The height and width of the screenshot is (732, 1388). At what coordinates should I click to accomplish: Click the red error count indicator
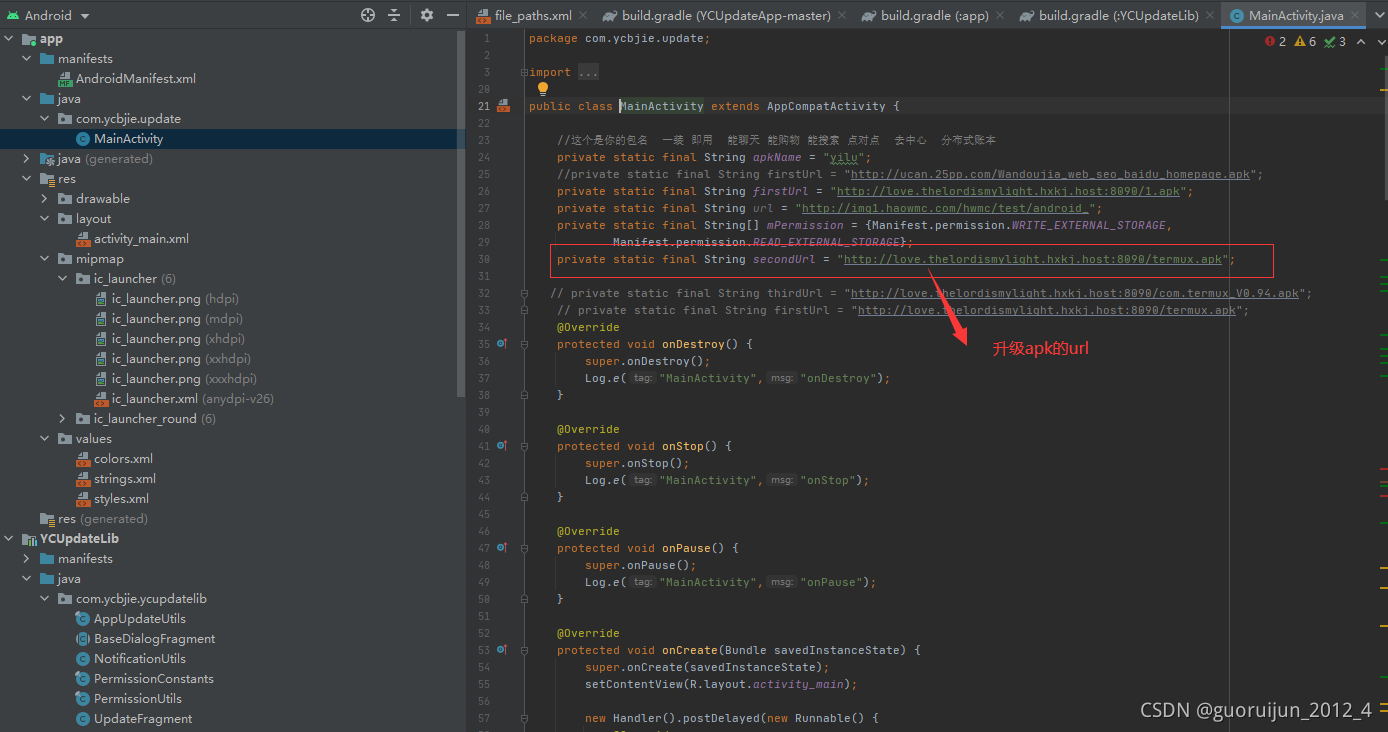(1276, 41)
